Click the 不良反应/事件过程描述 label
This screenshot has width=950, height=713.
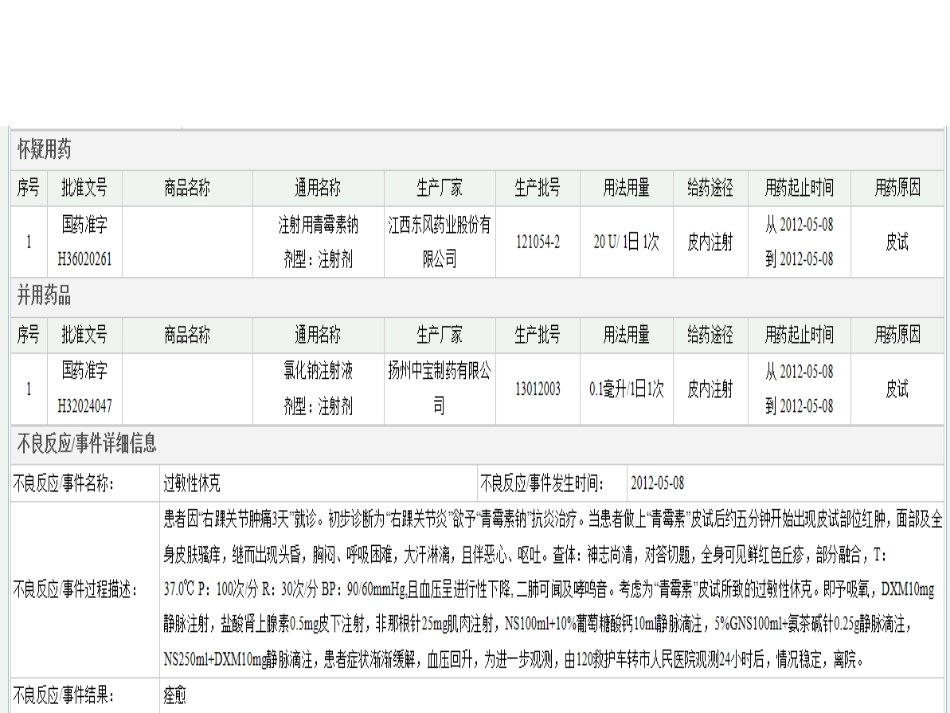[76, 589]
